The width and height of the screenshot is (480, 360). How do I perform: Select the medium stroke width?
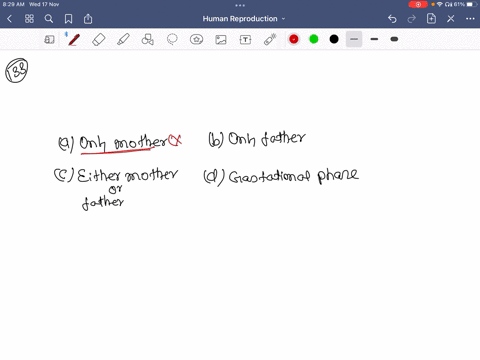[x=374, y=39]
